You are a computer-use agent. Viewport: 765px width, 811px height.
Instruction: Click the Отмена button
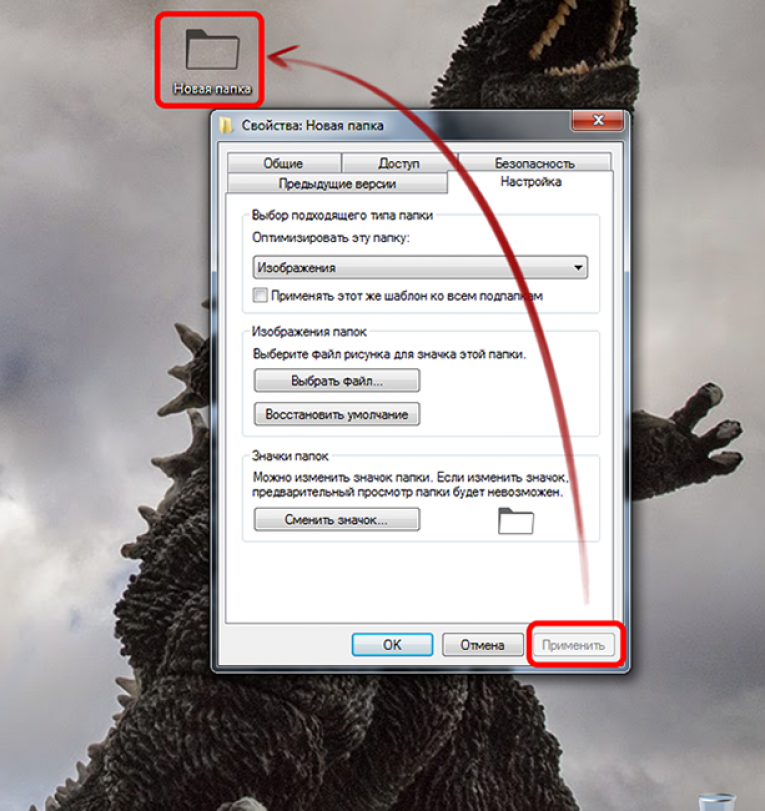[483, 644]
